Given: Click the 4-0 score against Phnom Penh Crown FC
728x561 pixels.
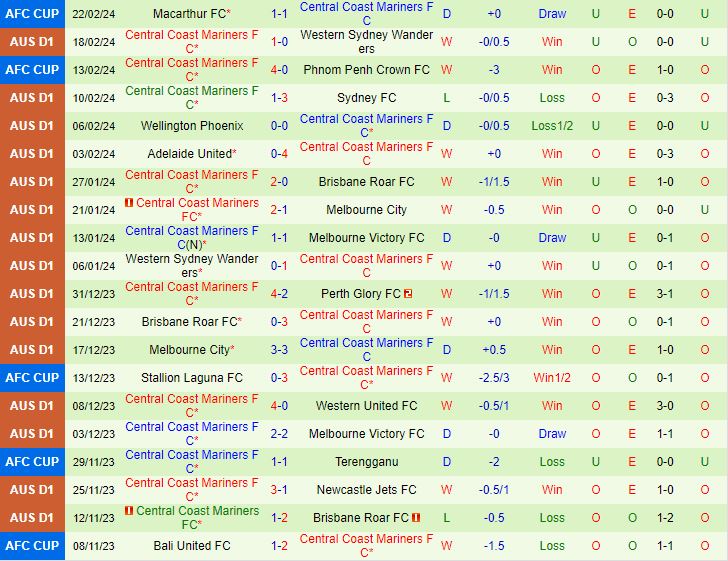Looking at the screenshot, I should (x=279, y=70).
